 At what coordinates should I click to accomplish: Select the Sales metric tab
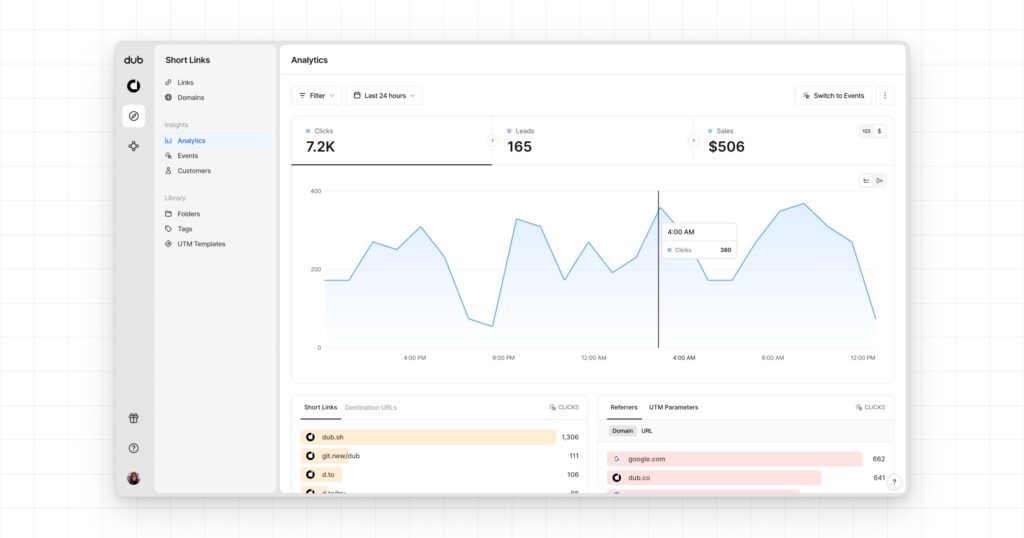point(793,141)
